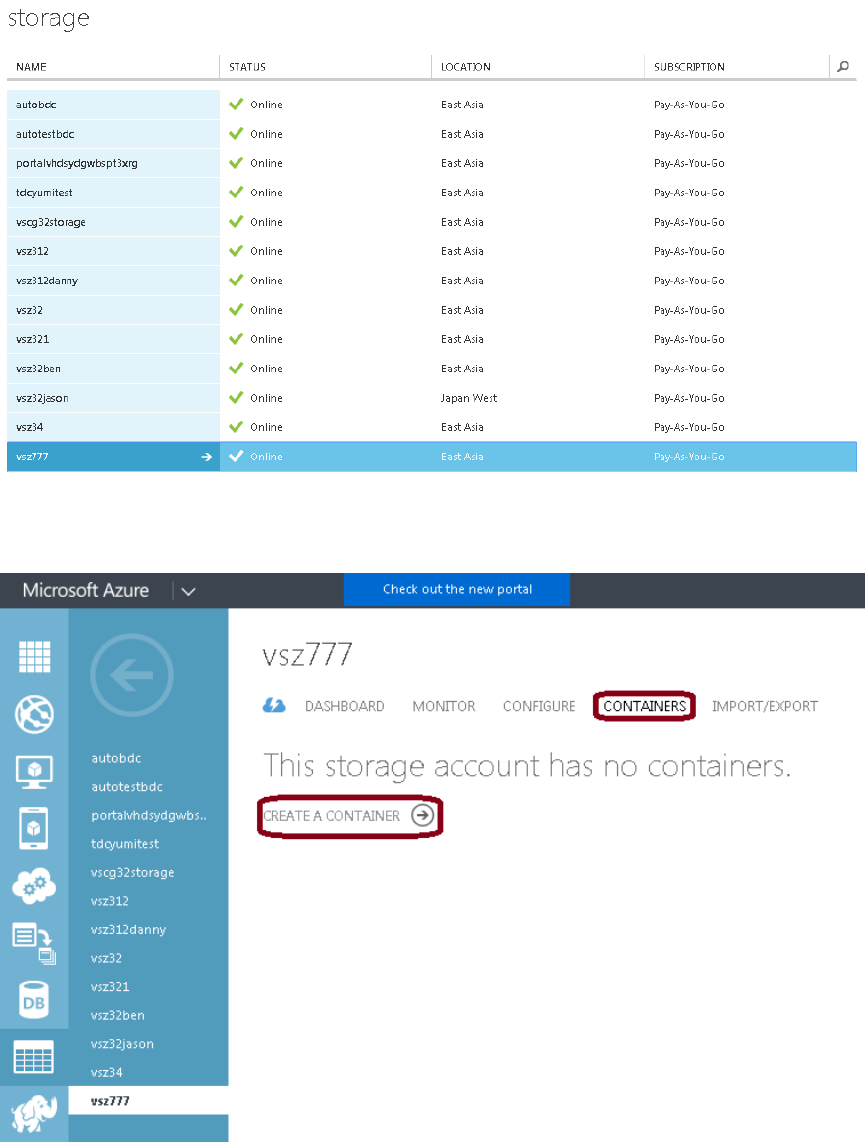Open the Storage table icon in sidebar

pos(34,1057)
